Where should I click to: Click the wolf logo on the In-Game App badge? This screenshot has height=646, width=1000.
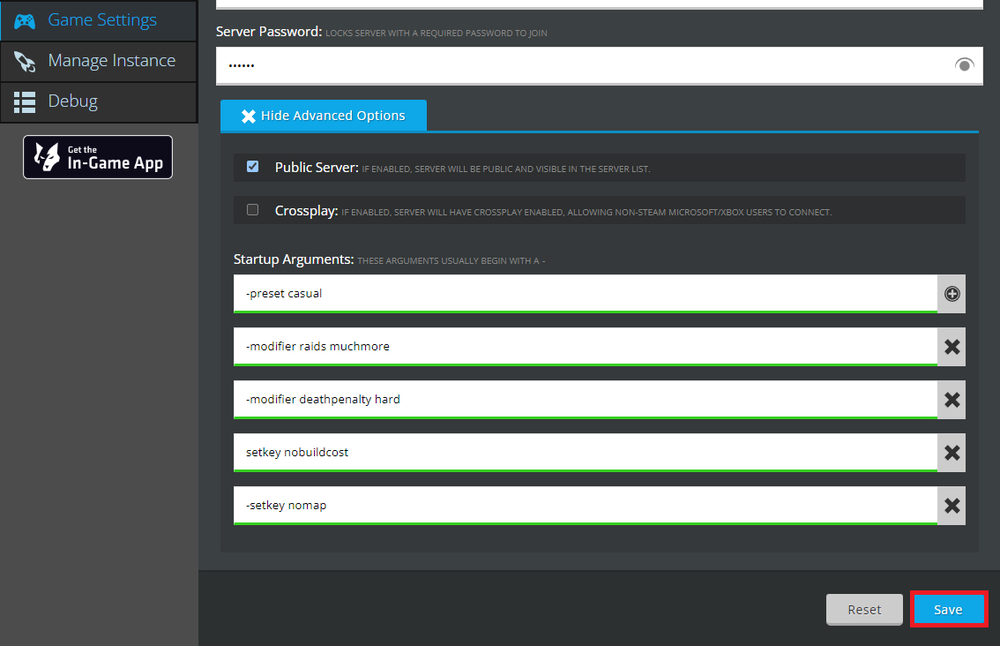click(x=46, y=157)
